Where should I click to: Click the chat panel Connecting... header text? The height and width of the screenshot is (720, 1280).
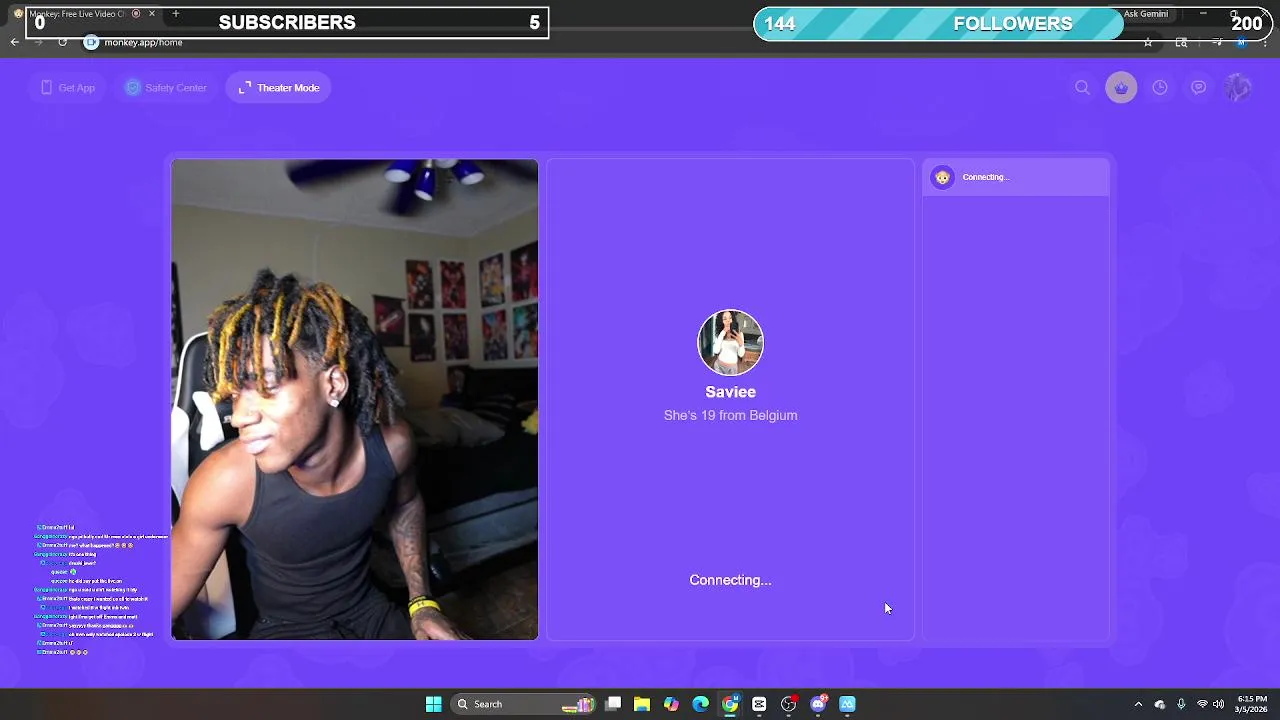986,177
